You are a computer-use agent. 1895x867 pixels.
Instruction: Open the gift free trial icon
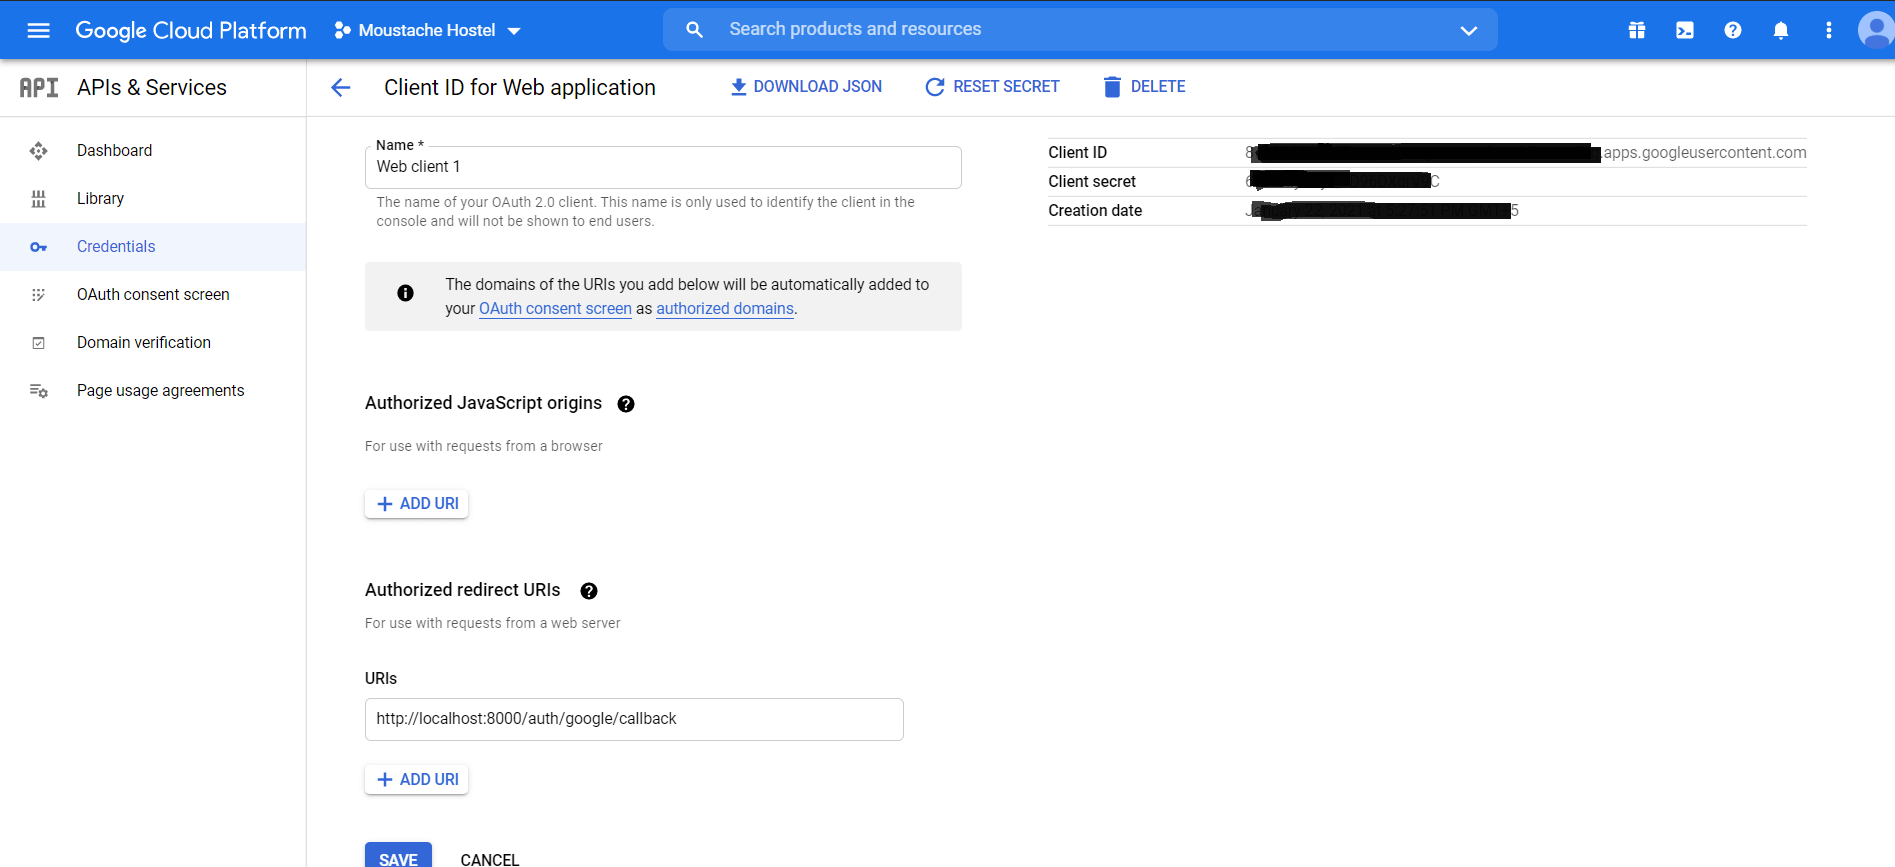coord(1637,30)
